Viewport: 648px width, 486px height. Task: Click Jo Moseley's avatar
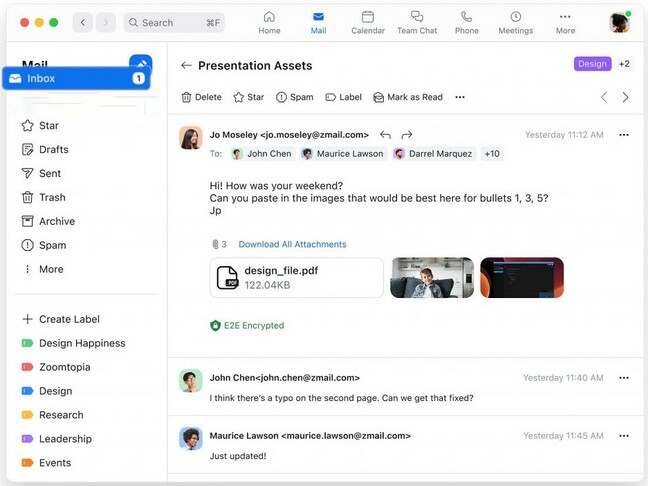tap(191, 138)
